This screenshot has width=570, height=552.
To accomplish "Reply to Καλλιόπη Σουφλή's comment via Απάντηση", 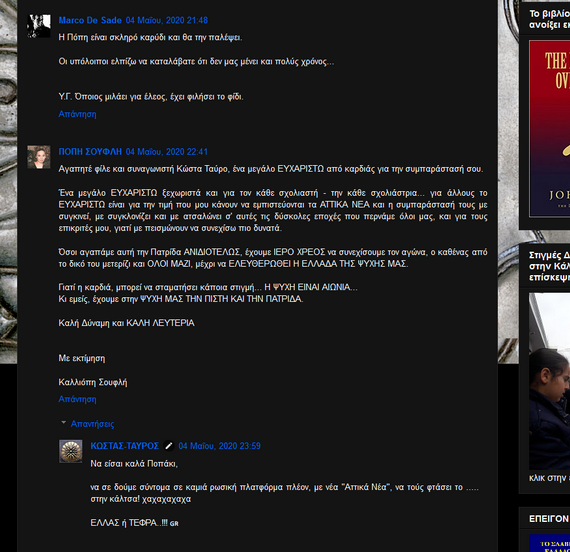I will [x=77, y=399].
